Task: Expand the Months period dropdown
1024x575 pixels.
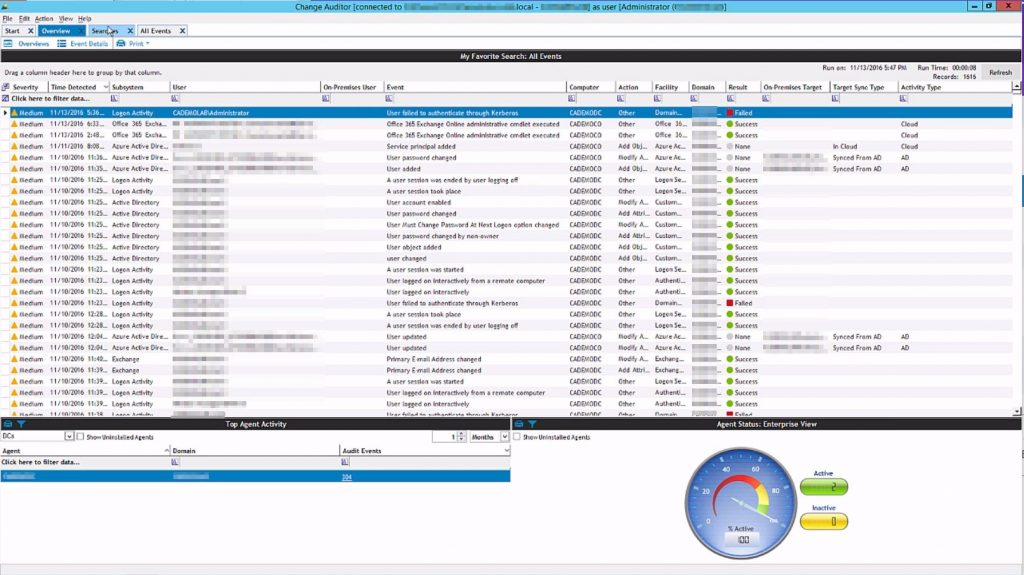Action: [x=505, y=437]
